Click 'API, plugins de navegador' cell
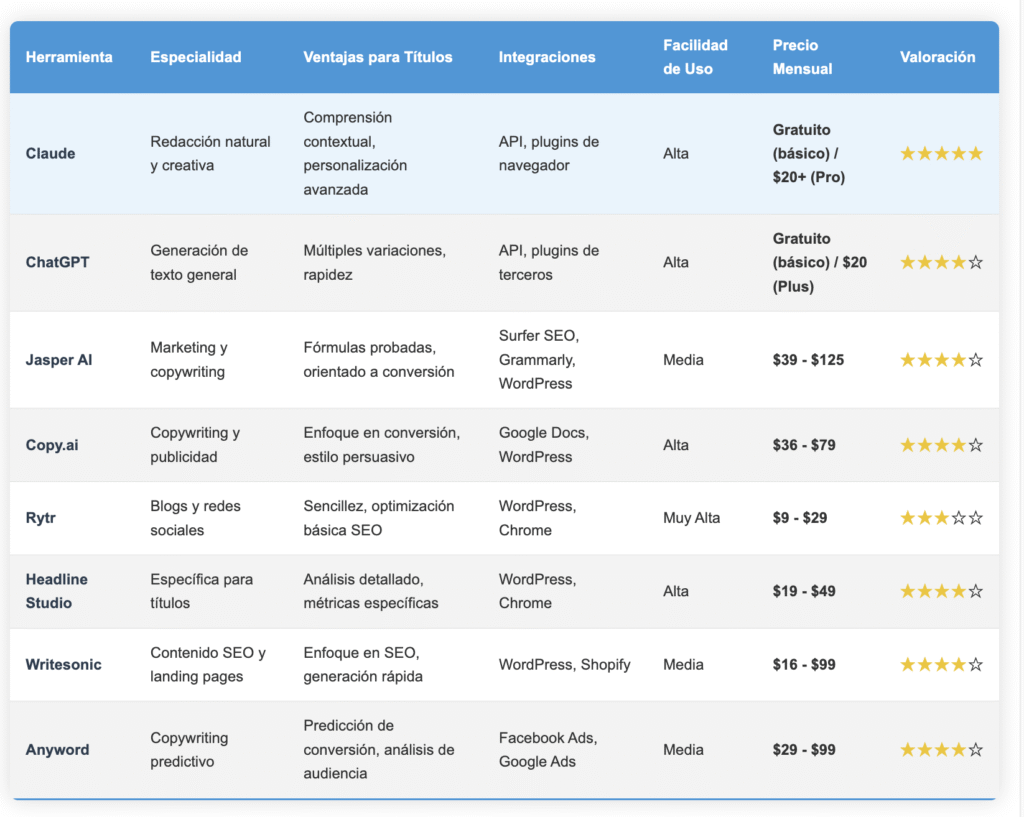This screenshot has width=1024, height=817. click(x=549, y=153)
